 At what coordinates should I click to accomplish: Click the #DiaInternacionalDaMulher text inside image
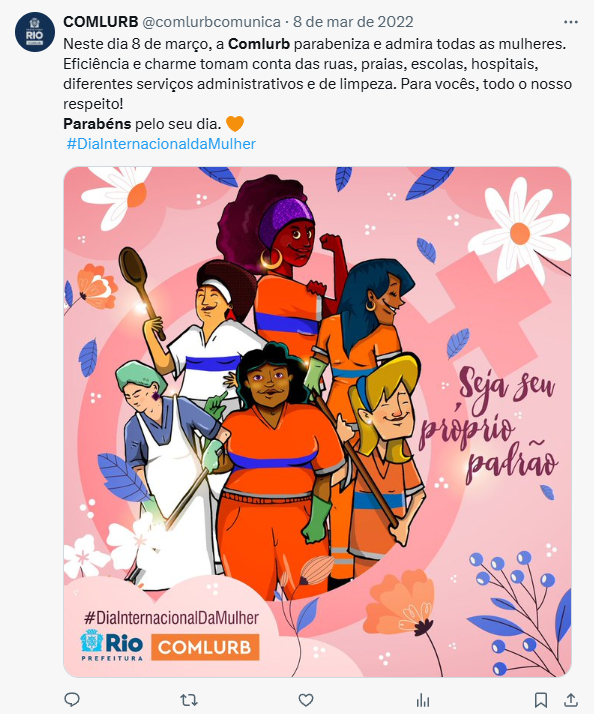point(171,617)
